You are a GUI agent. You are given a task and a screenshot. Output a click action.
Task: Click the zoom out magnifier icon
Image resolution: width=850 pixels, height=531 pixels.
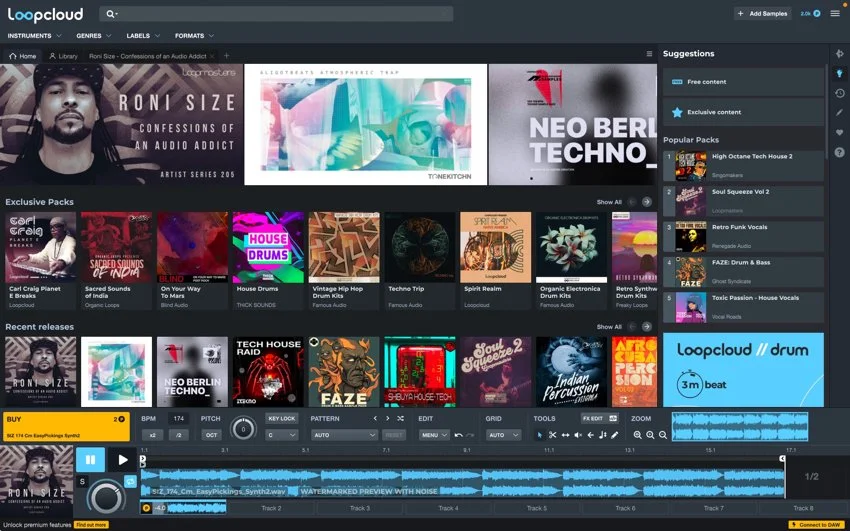coord(662,435)
